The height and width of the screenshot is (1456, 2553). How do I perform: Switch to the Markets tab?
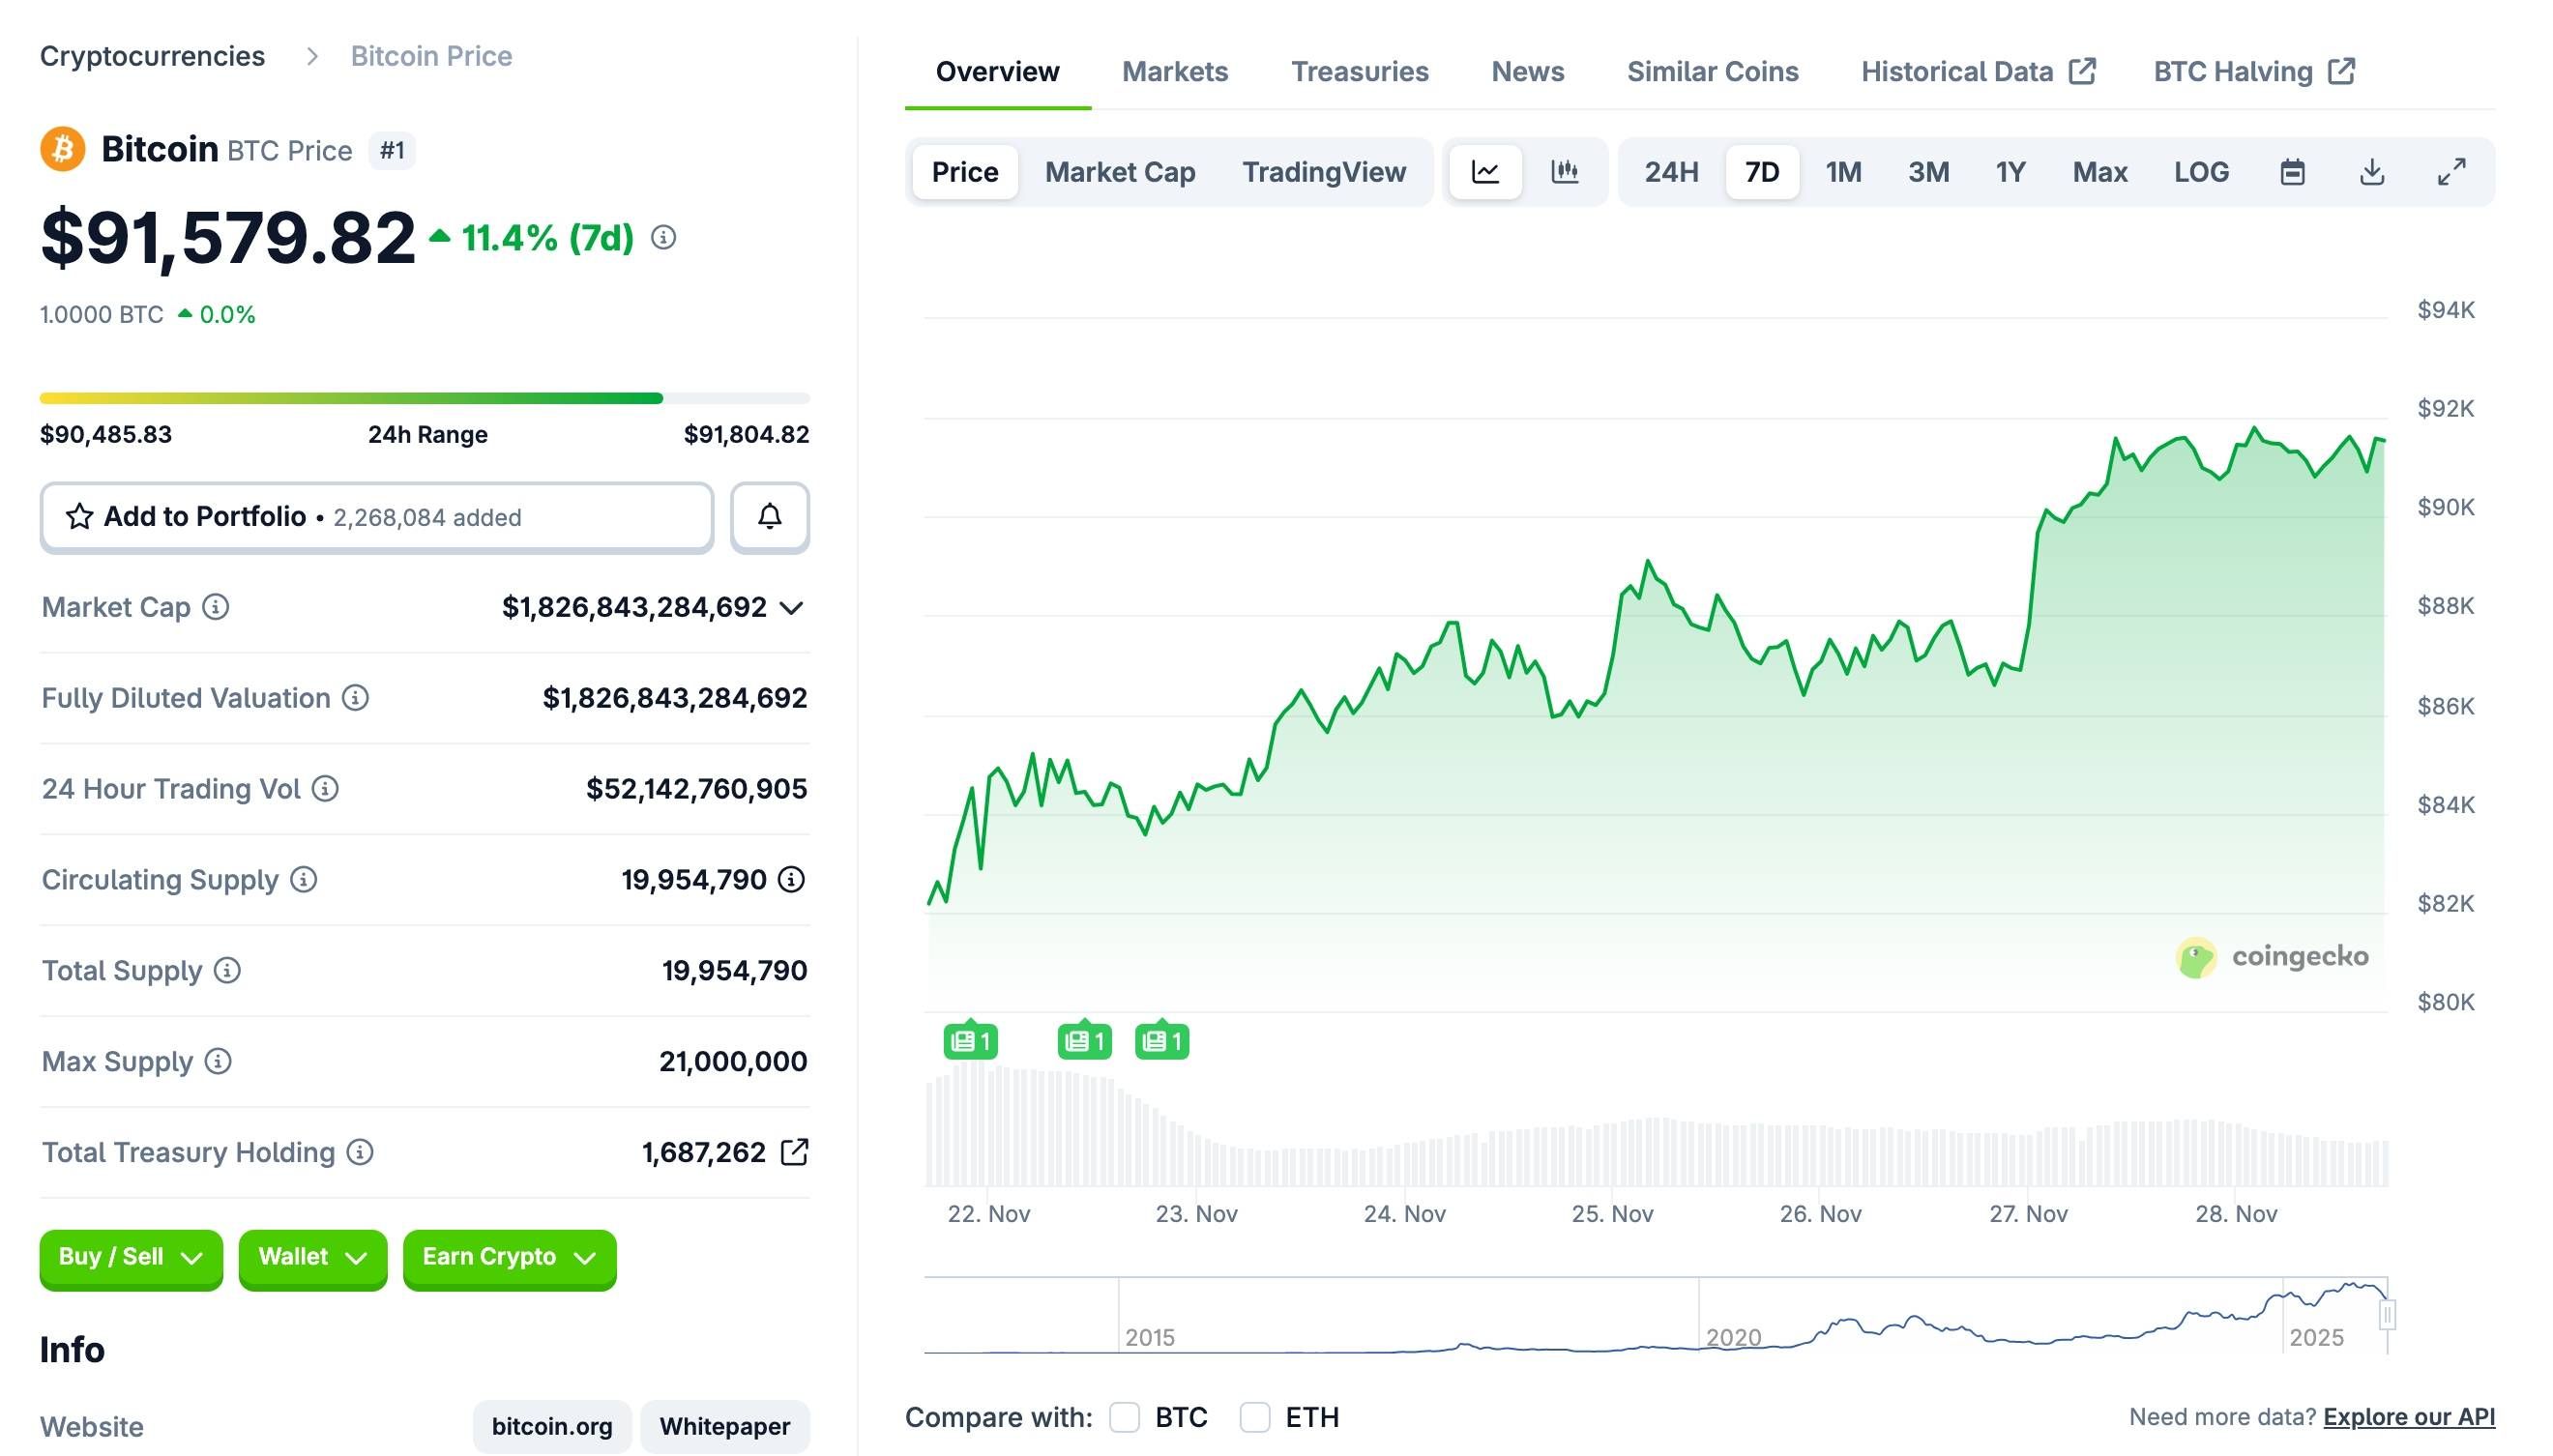point(1175,71)
